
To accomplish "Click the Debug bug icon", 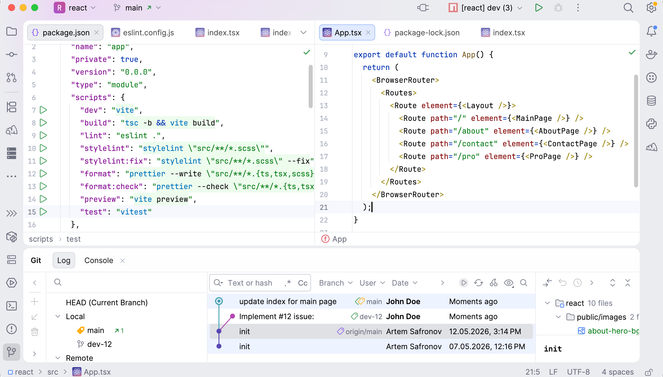I will click(558, 8).
